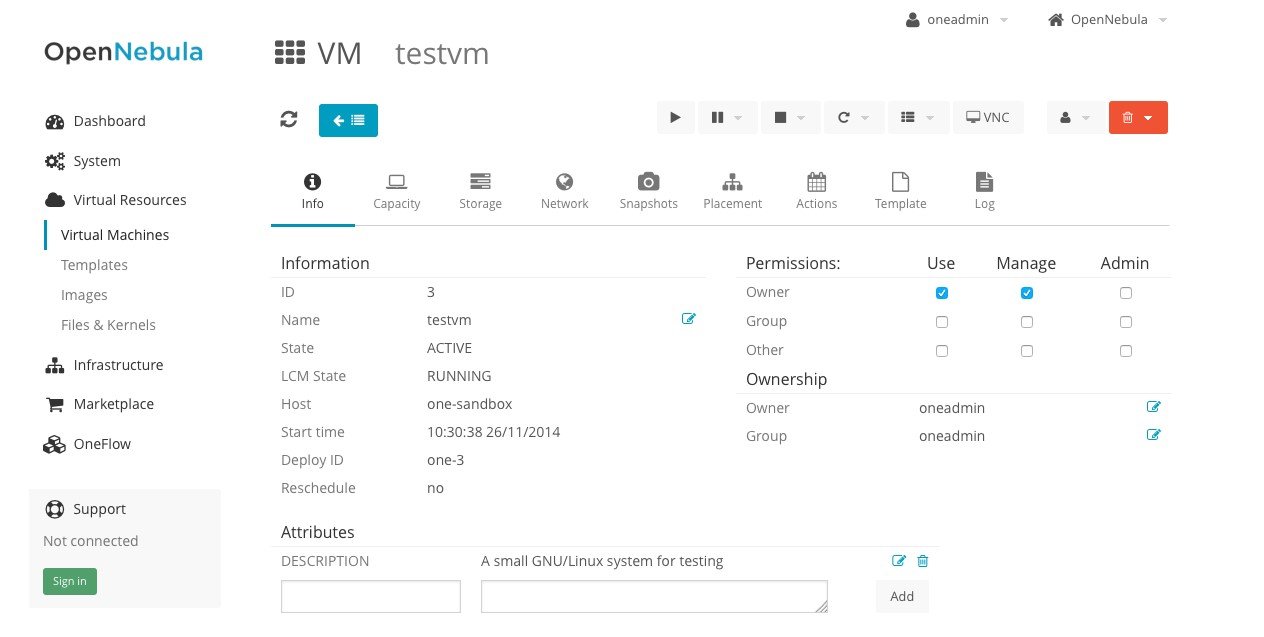Screen dimensions: 1264x637
Task: Toggle Group Manage permission checkbox
Action: pyautogui.click(x=1026, y=322)
